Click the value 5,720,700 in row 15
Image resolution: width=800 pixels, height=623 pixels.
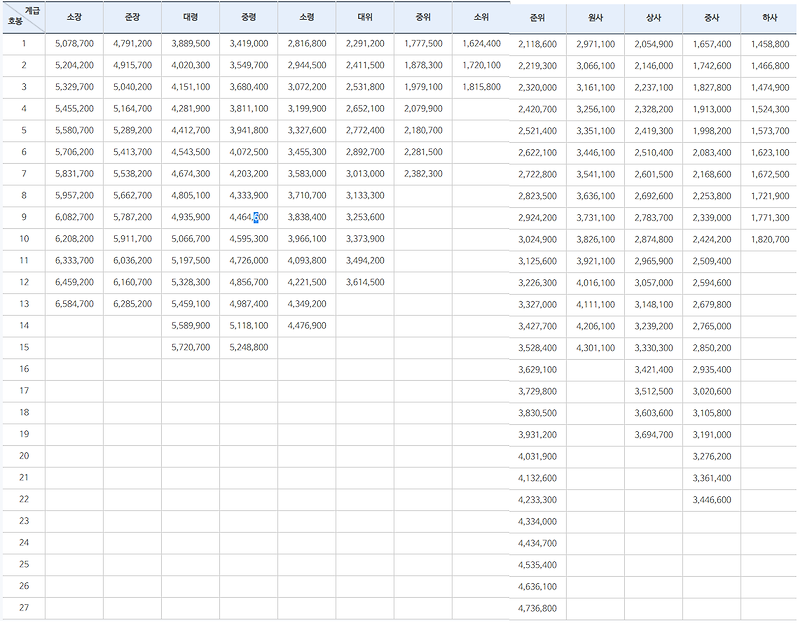tap(191, 347)
